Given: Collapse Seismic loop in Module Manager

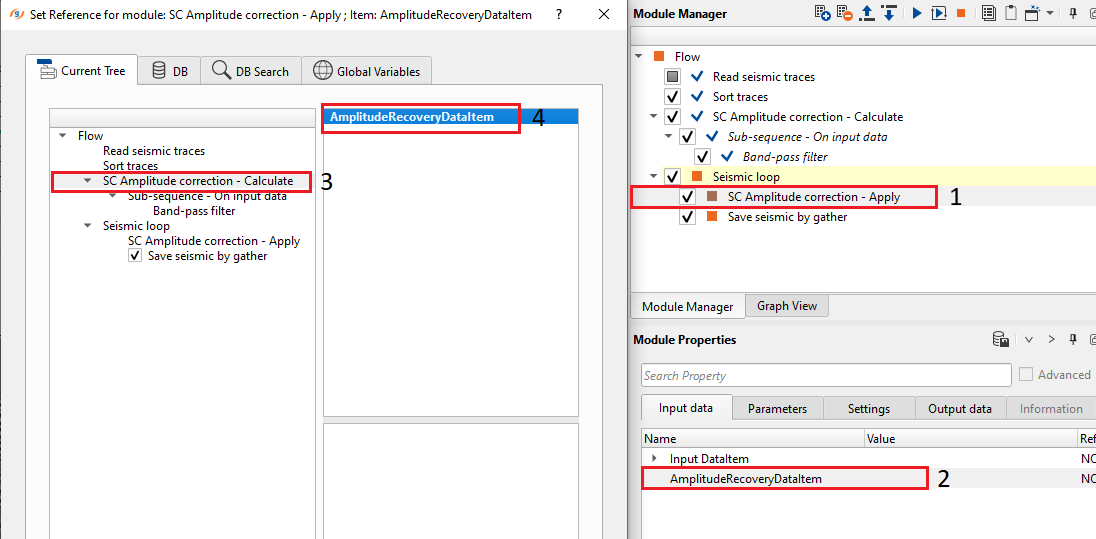Looking at the screenshot, I should [654, 177].
